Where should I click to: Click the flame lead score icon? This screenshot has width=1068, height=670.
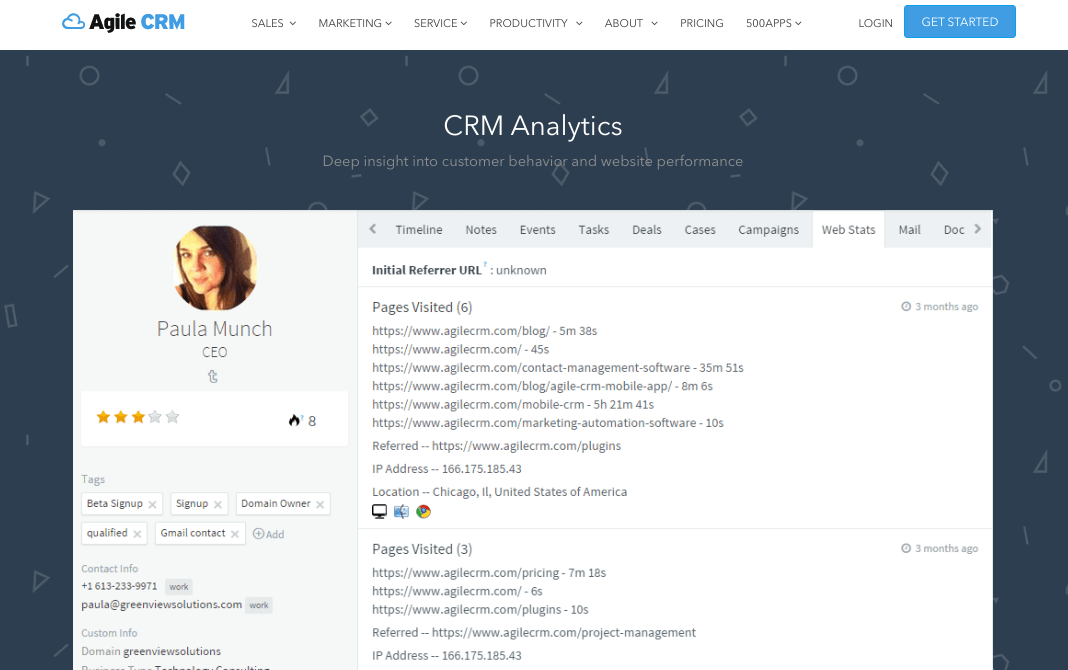(x=295, y=420)
